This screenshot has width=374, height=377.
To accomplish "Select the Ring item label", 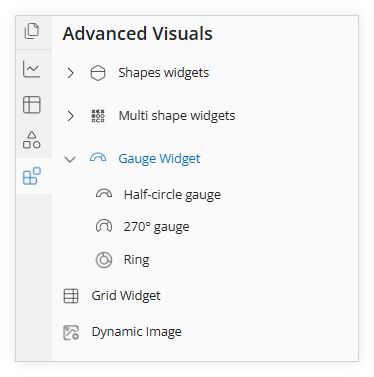I will [137, 259].
